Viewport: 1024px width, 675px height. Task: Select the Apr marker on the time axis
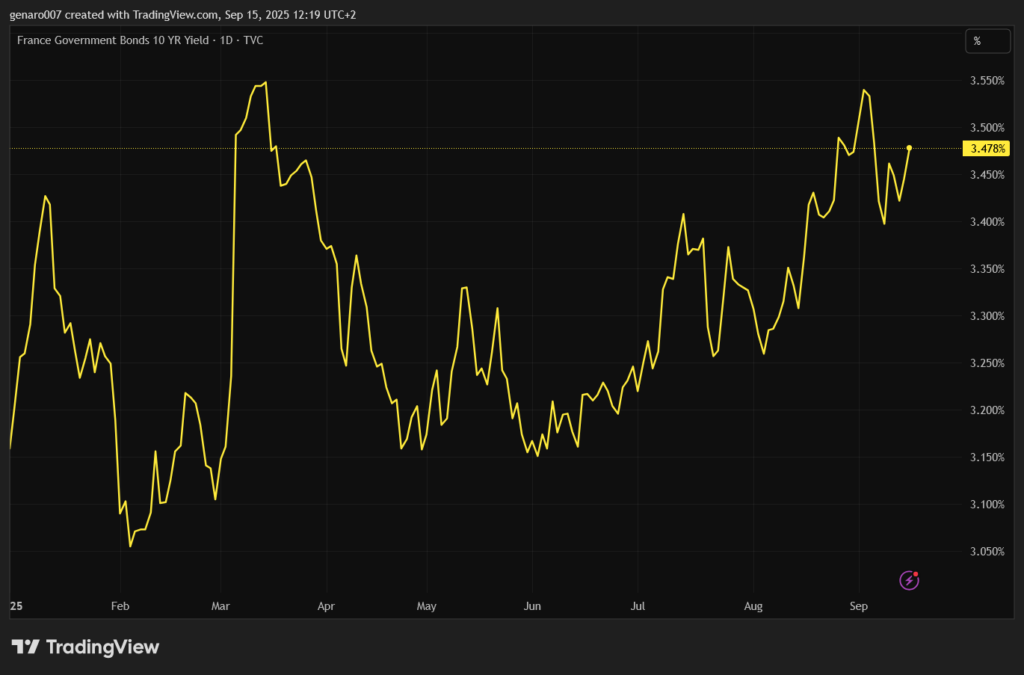[325, 606]
